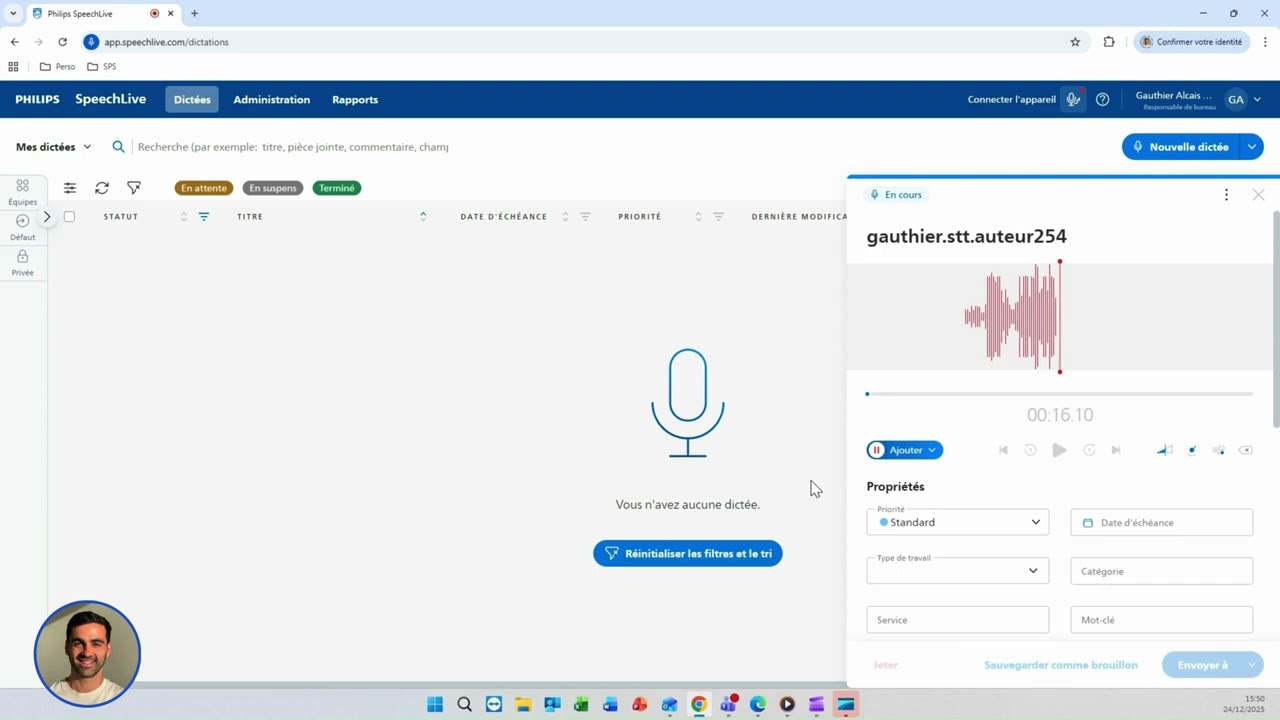This screenshot has height=720, width=1280.
Task: Play the recorded dictation
Action: tap(1059, 450)
